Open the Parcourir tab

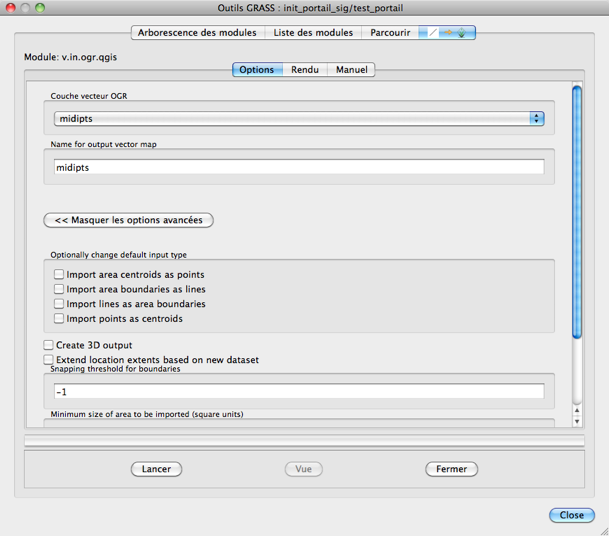389,32
